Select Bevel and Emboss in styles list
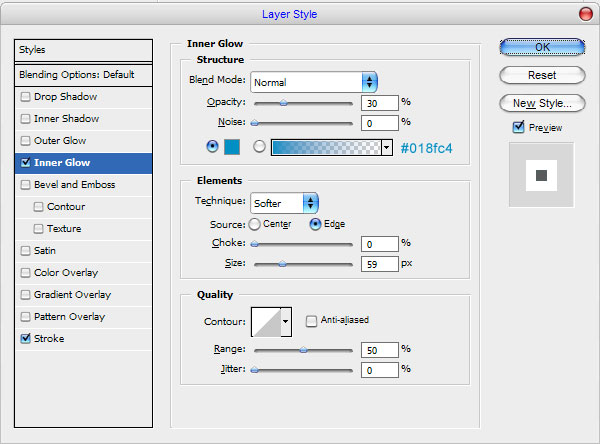Viewport: 600px width, 444px height. coord(75,185)
